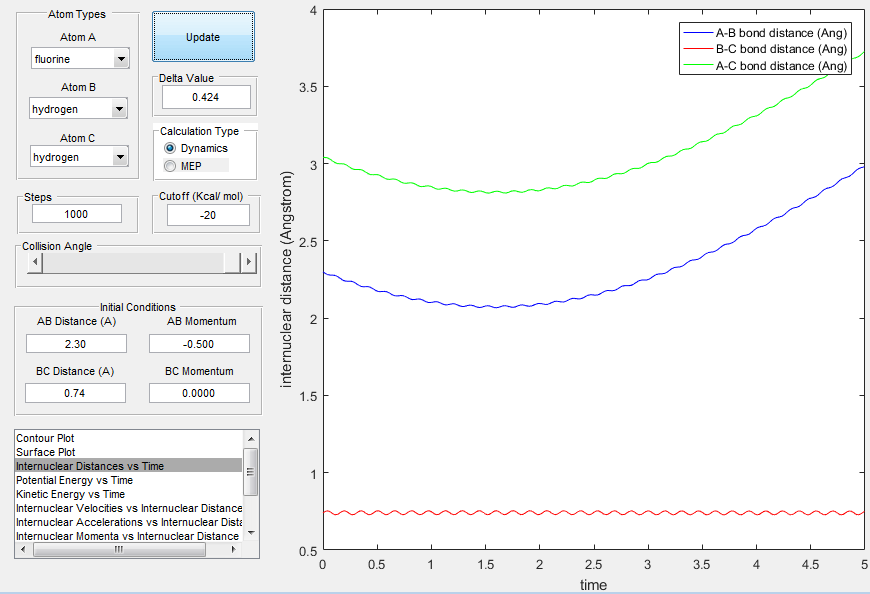
Task: Open the Atom C dropdown list
Action: (79, 157)
